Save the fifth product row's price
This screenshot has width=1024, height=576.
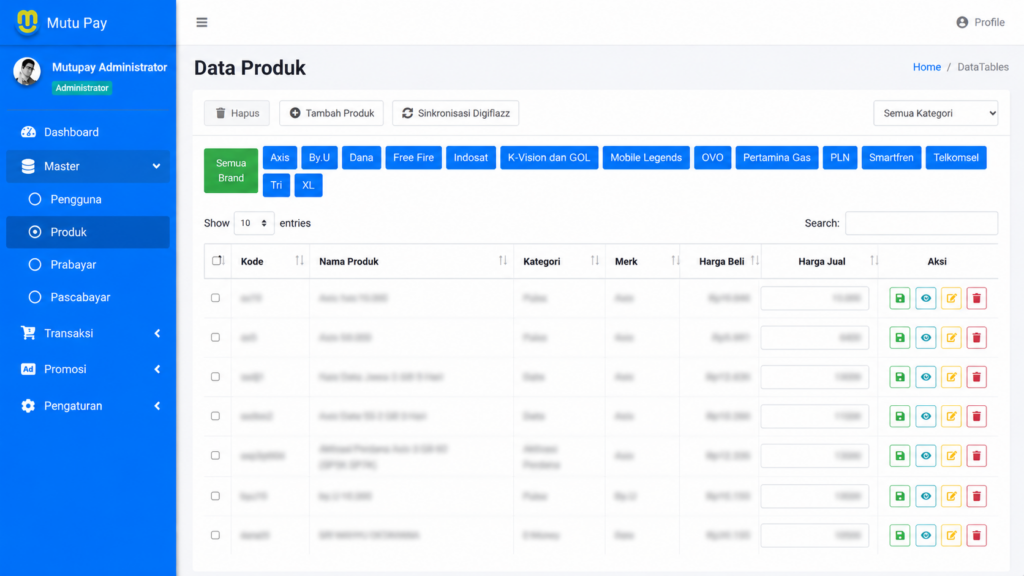coord(899,456)
